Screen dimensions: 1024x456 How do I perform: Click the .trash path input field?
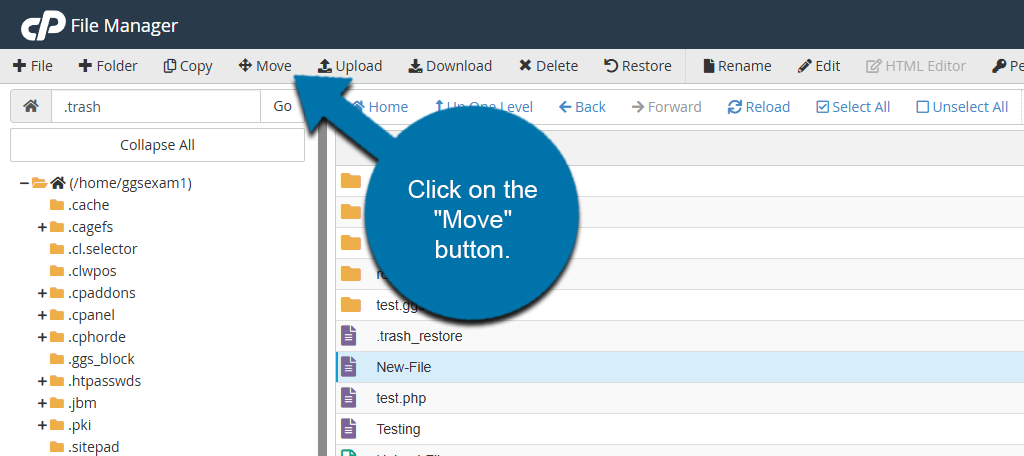[155, 106]
